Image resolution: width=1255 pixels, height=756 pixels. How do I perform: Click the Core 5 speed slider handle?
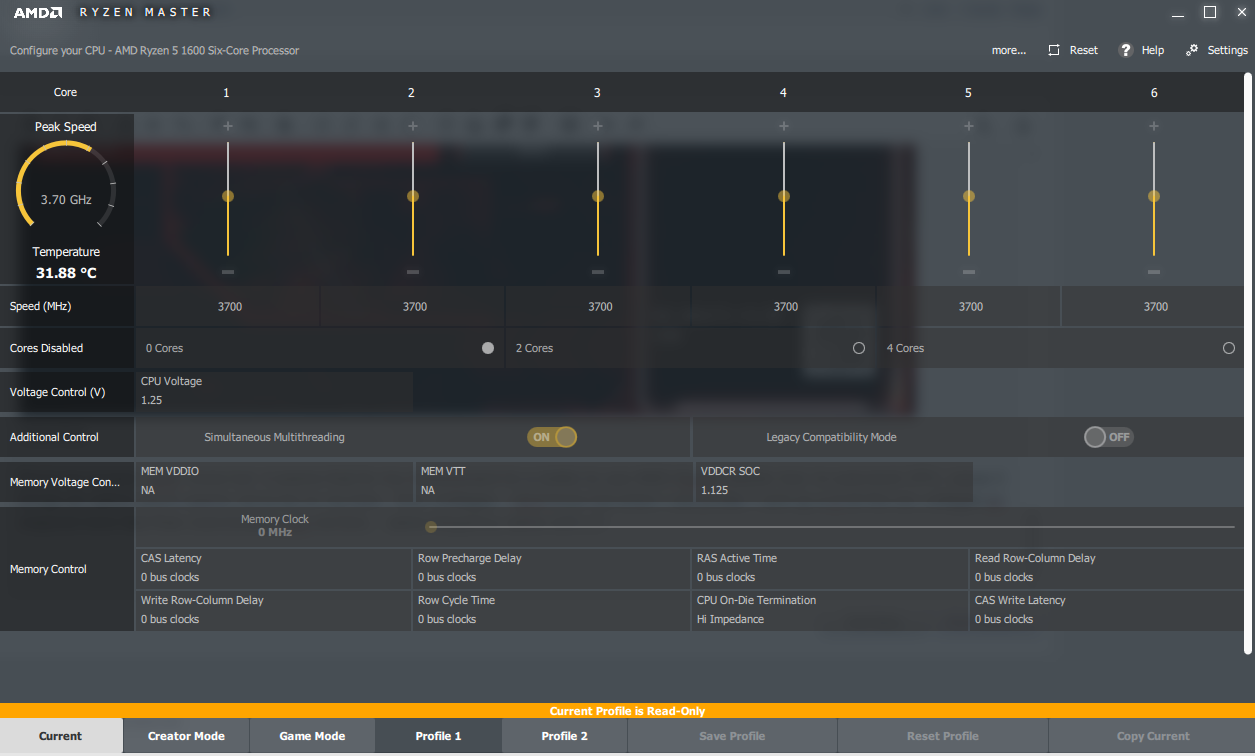click(969, 197)
